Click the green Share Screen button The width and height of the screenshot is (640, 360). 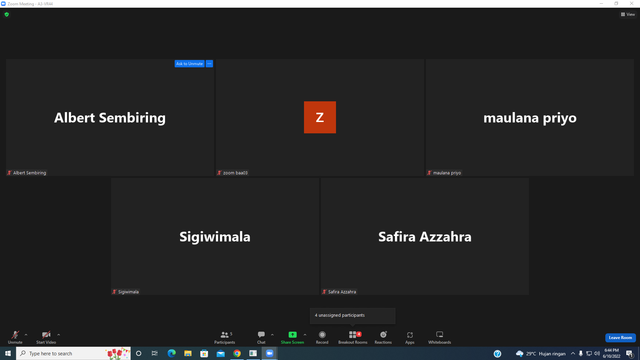pos(293,337)
